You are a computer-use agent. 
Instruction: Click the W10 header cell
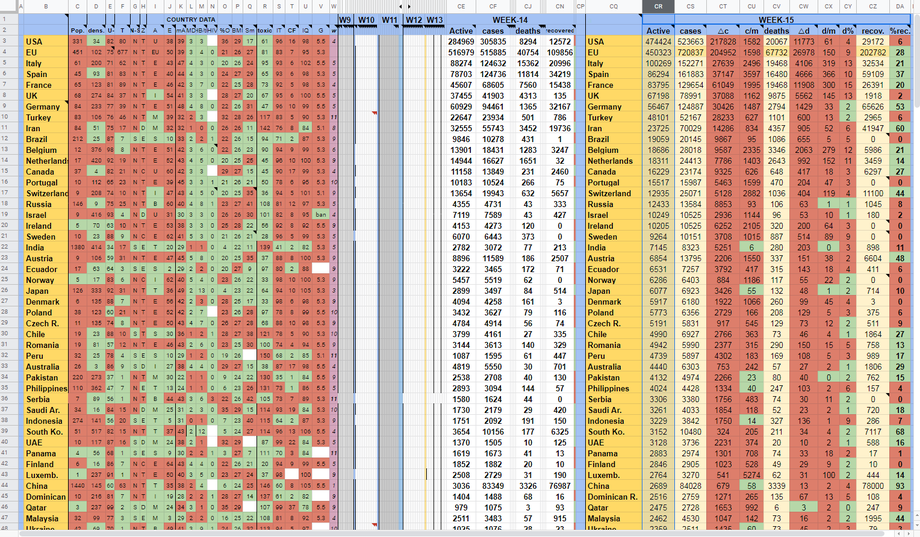tap(366, 19)
